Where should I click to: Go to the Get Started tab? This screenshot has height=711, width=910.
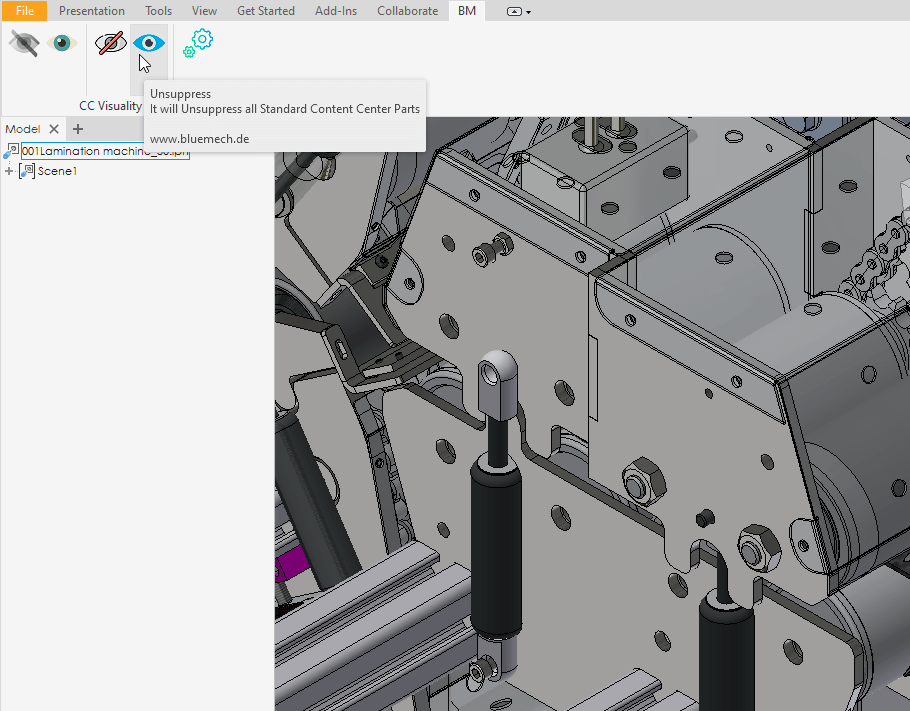tap(266, 10)
